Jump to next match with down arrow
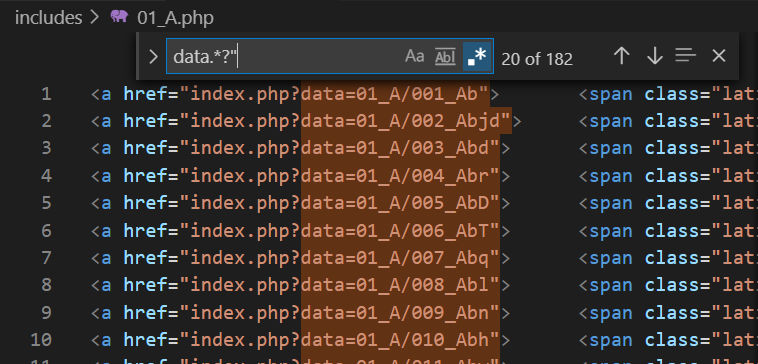The width and height of the screenshot is (758, 364). tap(655, 57)
